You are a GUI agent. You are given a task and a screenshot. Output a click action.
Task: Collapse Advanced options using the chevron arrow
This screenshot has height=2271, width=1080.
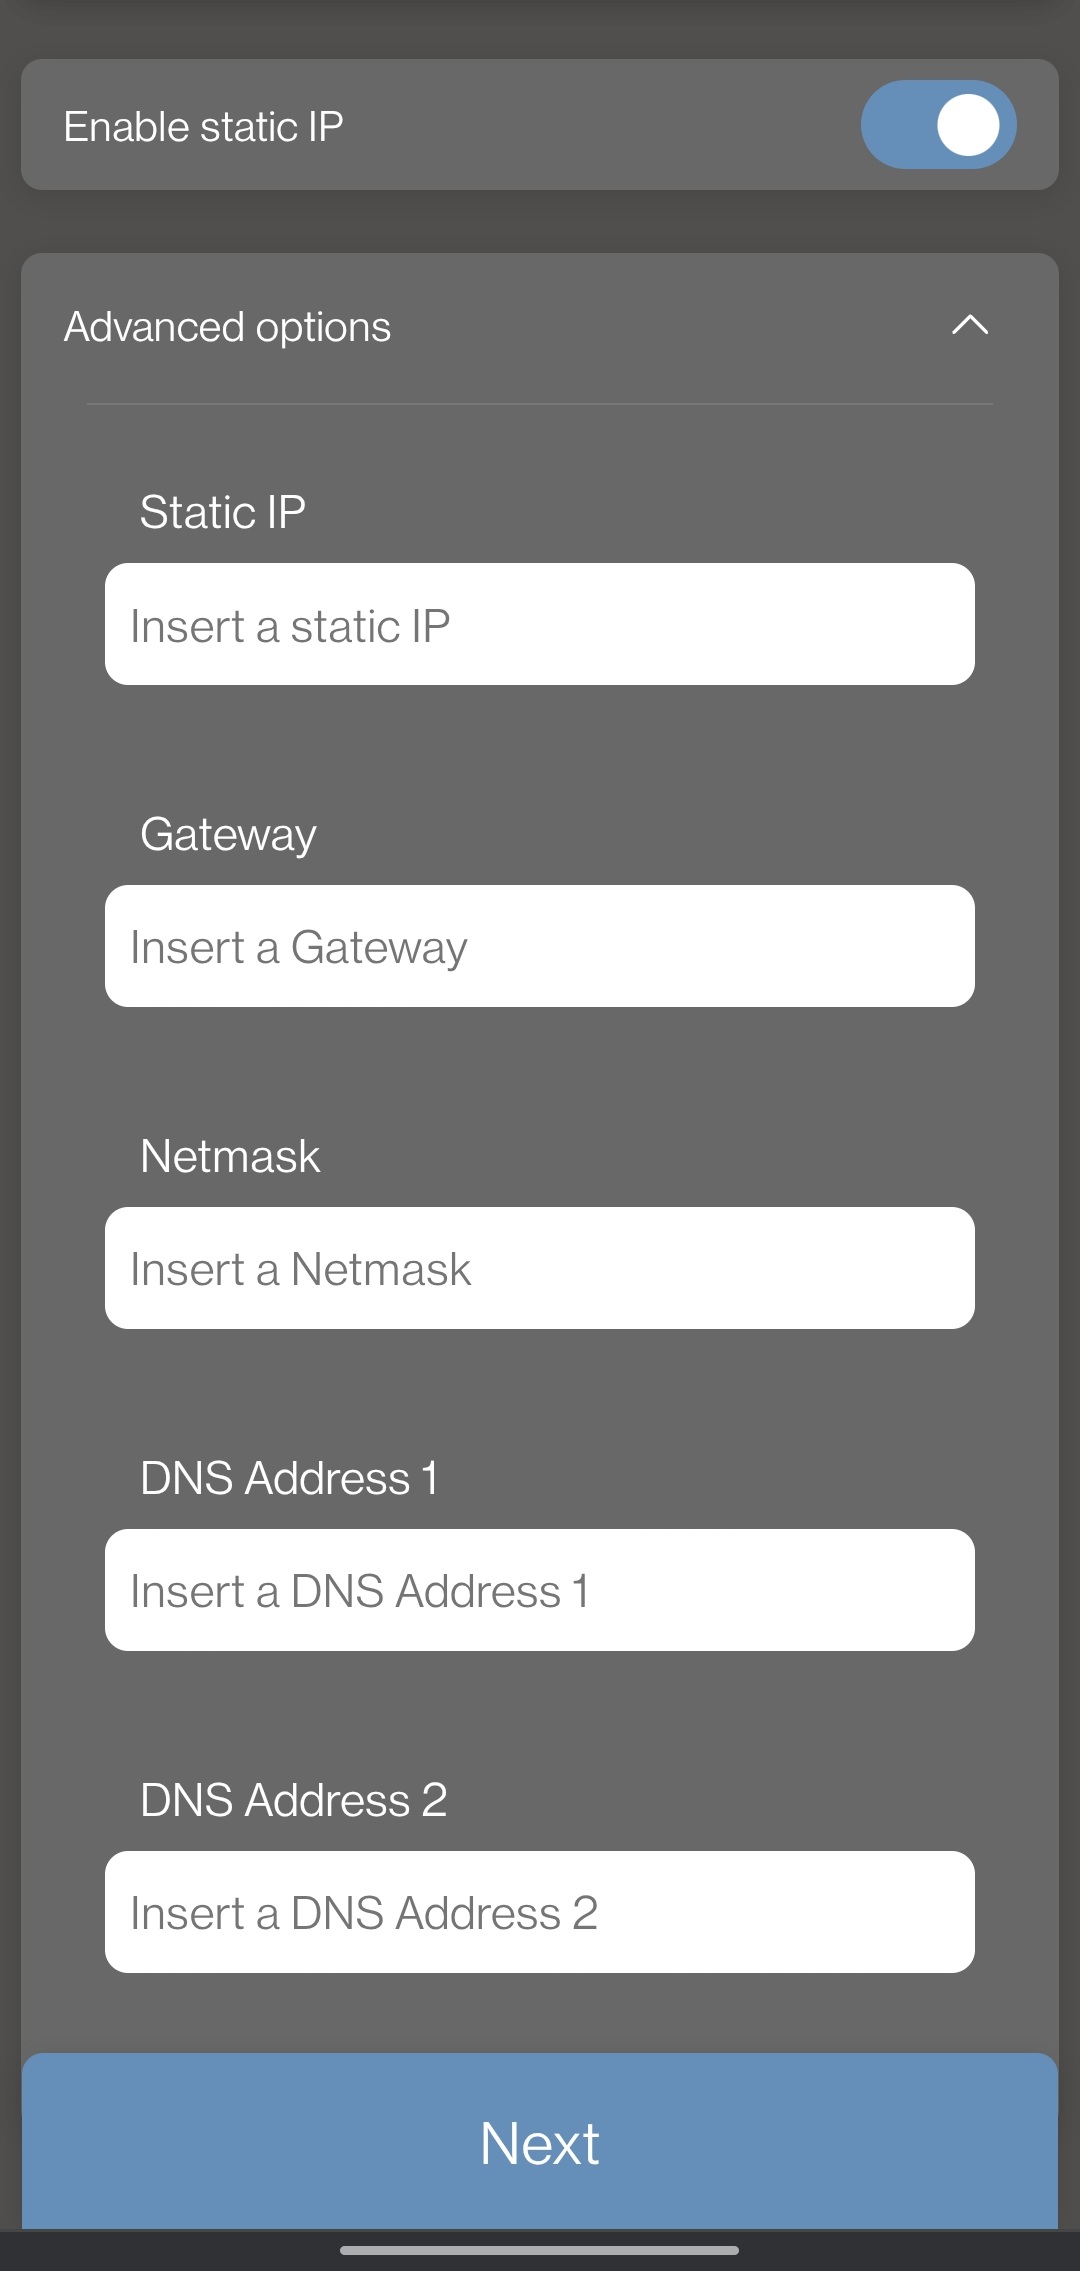click(969, 325)
